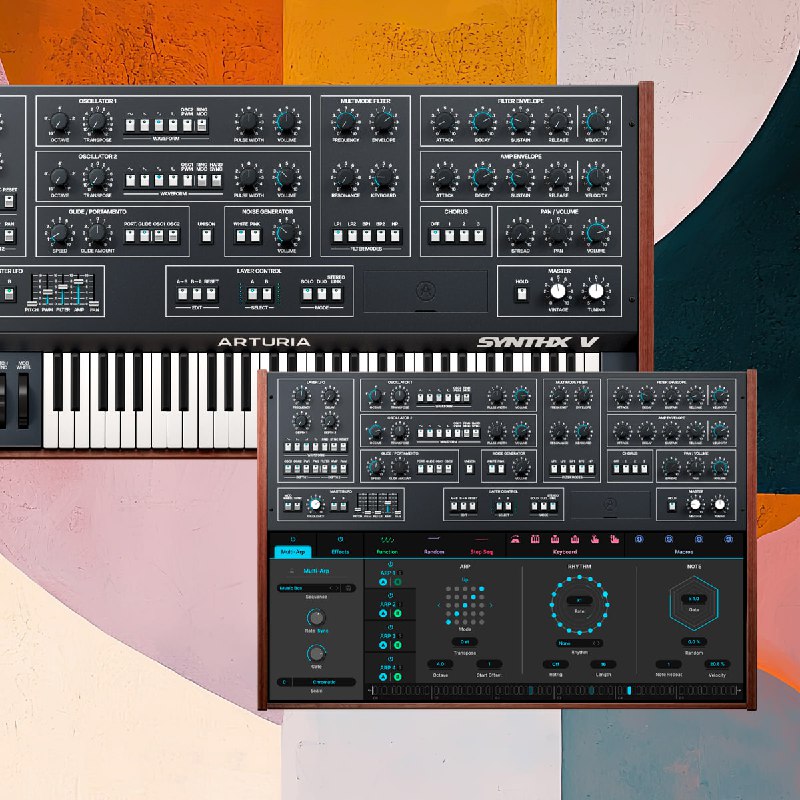Click Layer Control Reset button on large synth

point(211,294)
